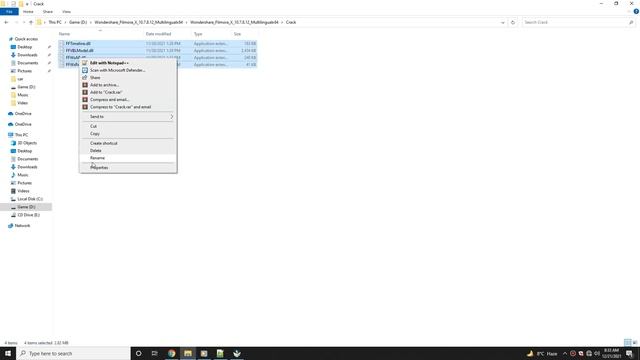Viewport: 640px width, 360px height.
Task: Select Cut from the context menu
Action: (93, 126)
